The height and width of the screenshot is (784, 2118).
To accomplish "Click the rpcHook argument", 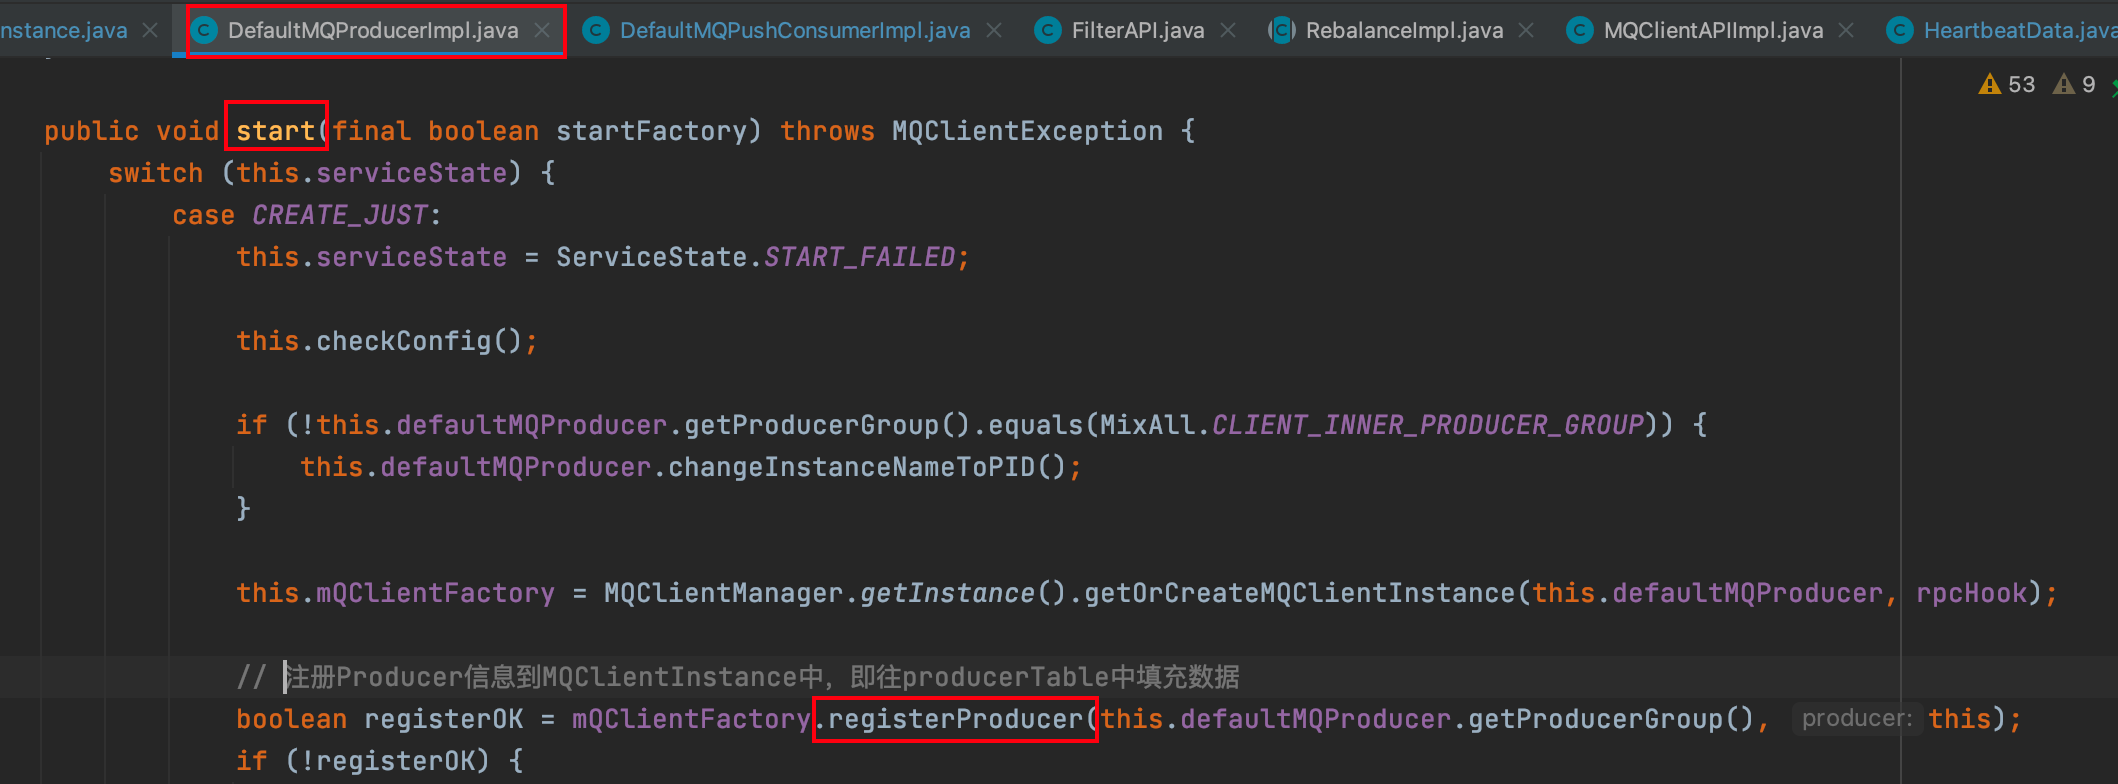I will pos(1972,593).
